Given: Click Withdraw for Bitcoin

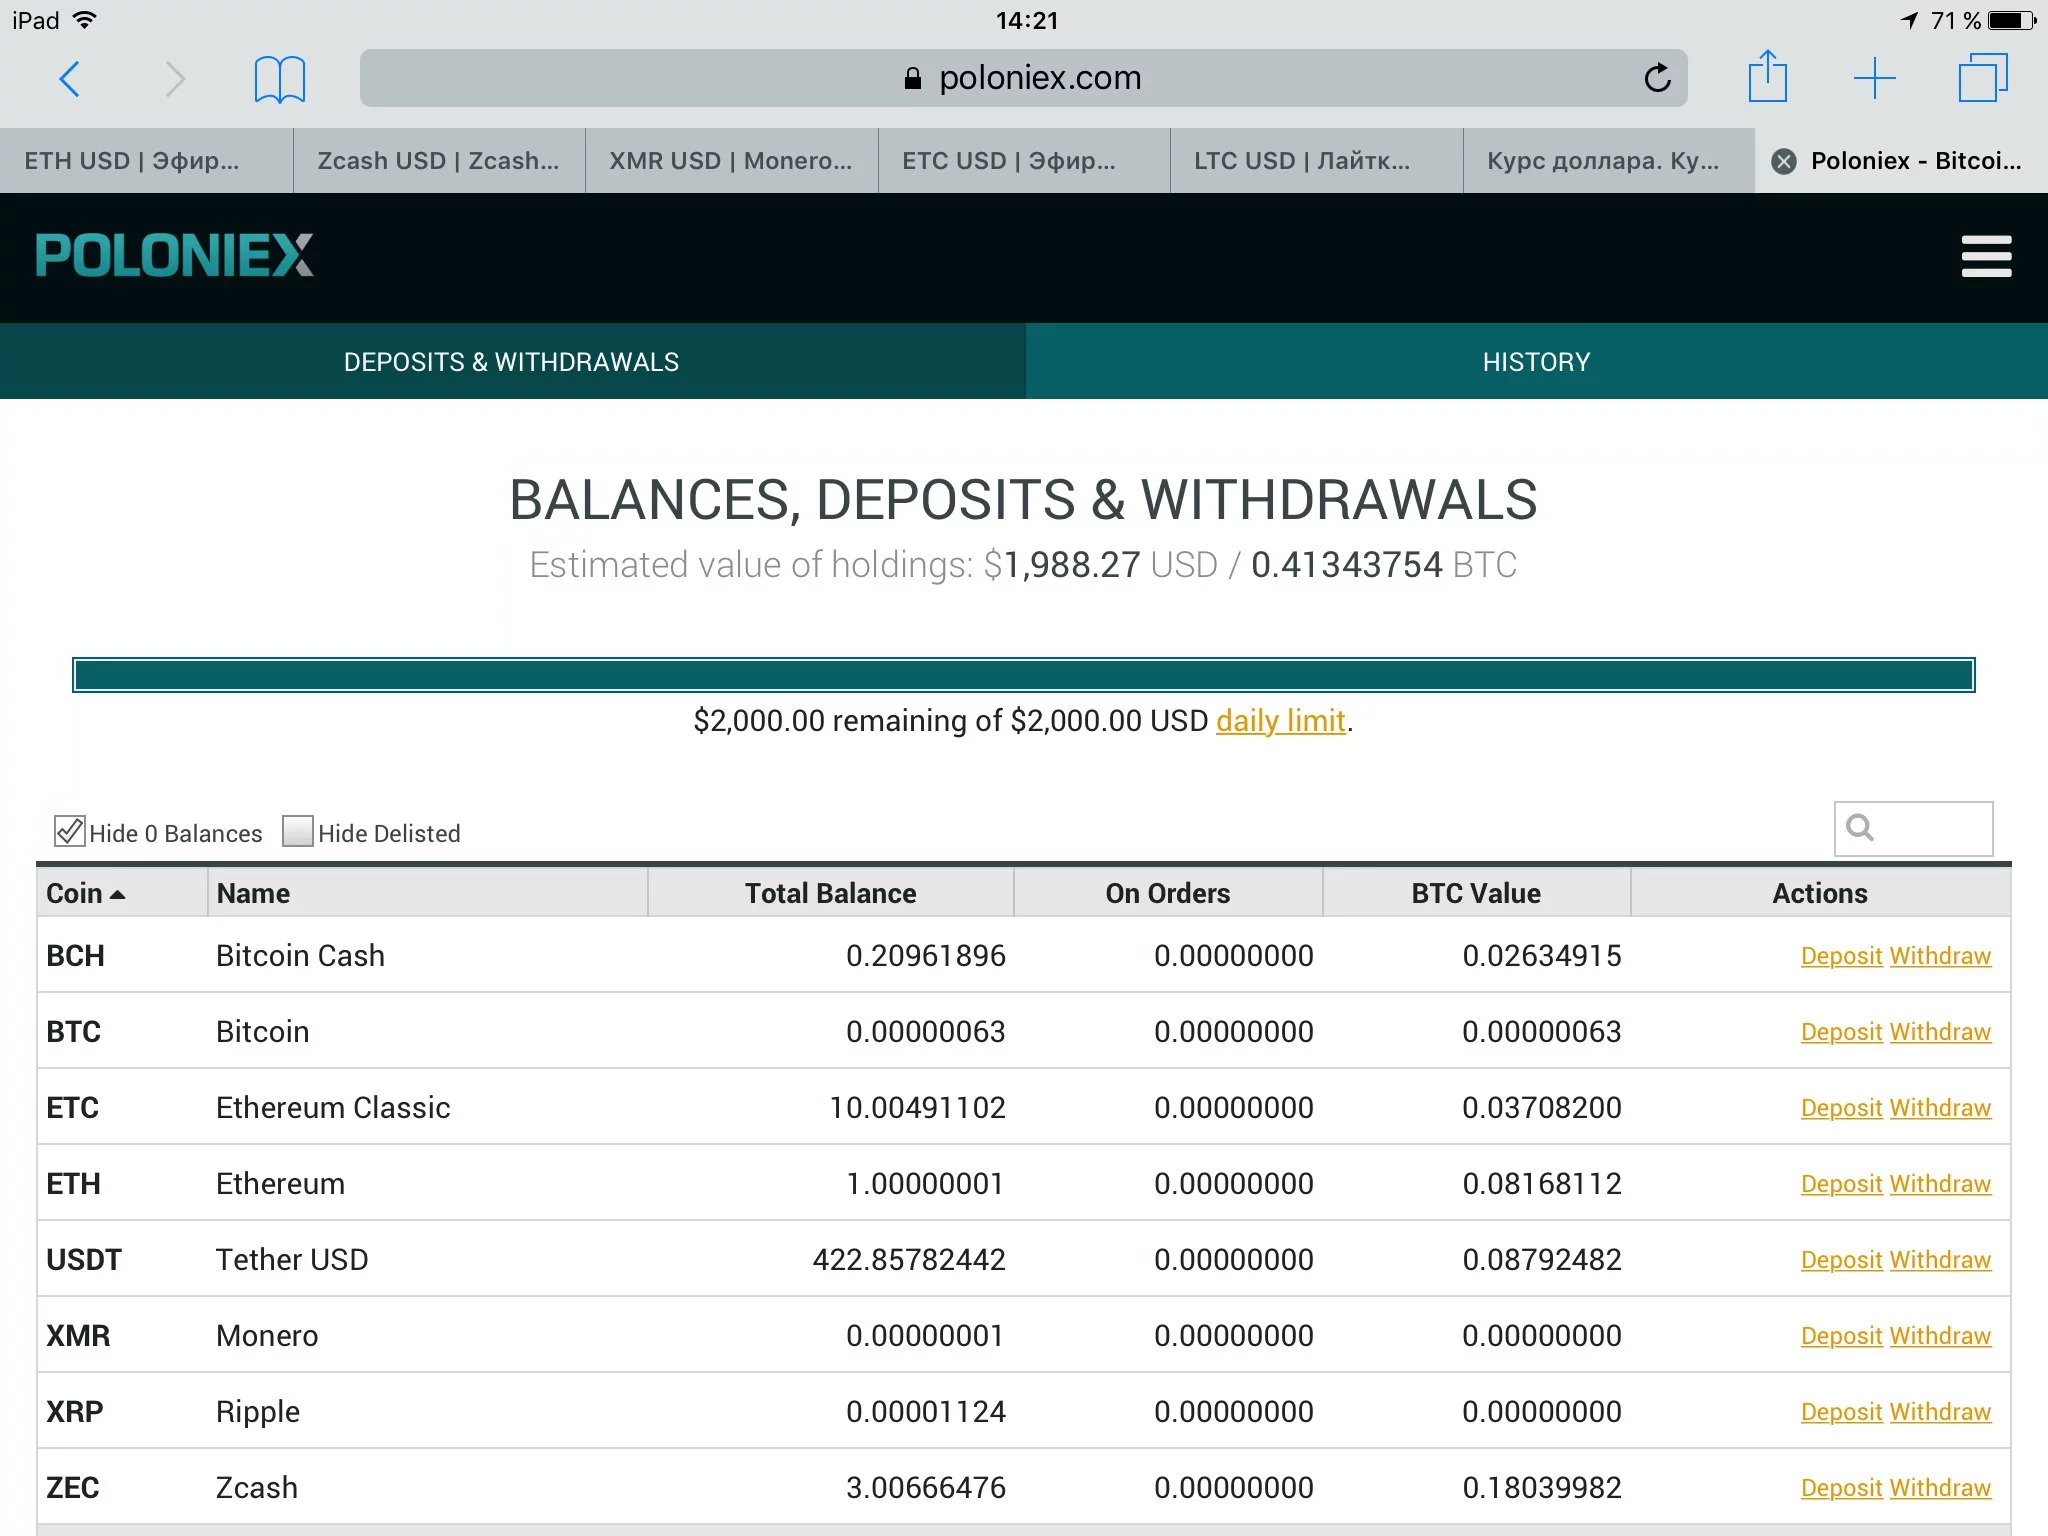Looking at the screenshot, I should click(x=1940, y=1032).
